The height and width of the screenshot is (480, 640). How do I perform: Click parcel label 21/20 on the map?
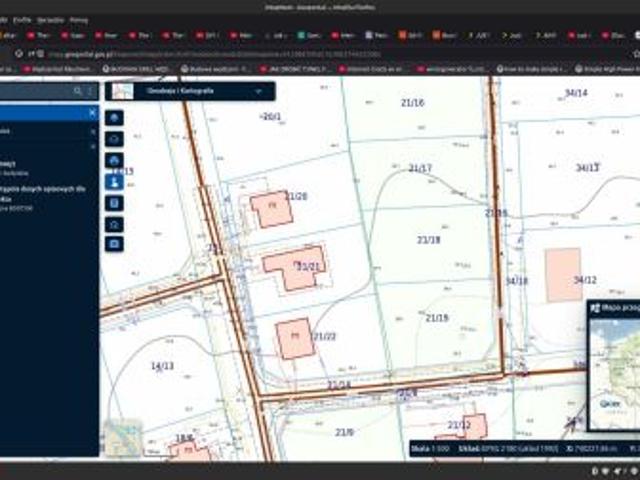(x=296, y=196)
